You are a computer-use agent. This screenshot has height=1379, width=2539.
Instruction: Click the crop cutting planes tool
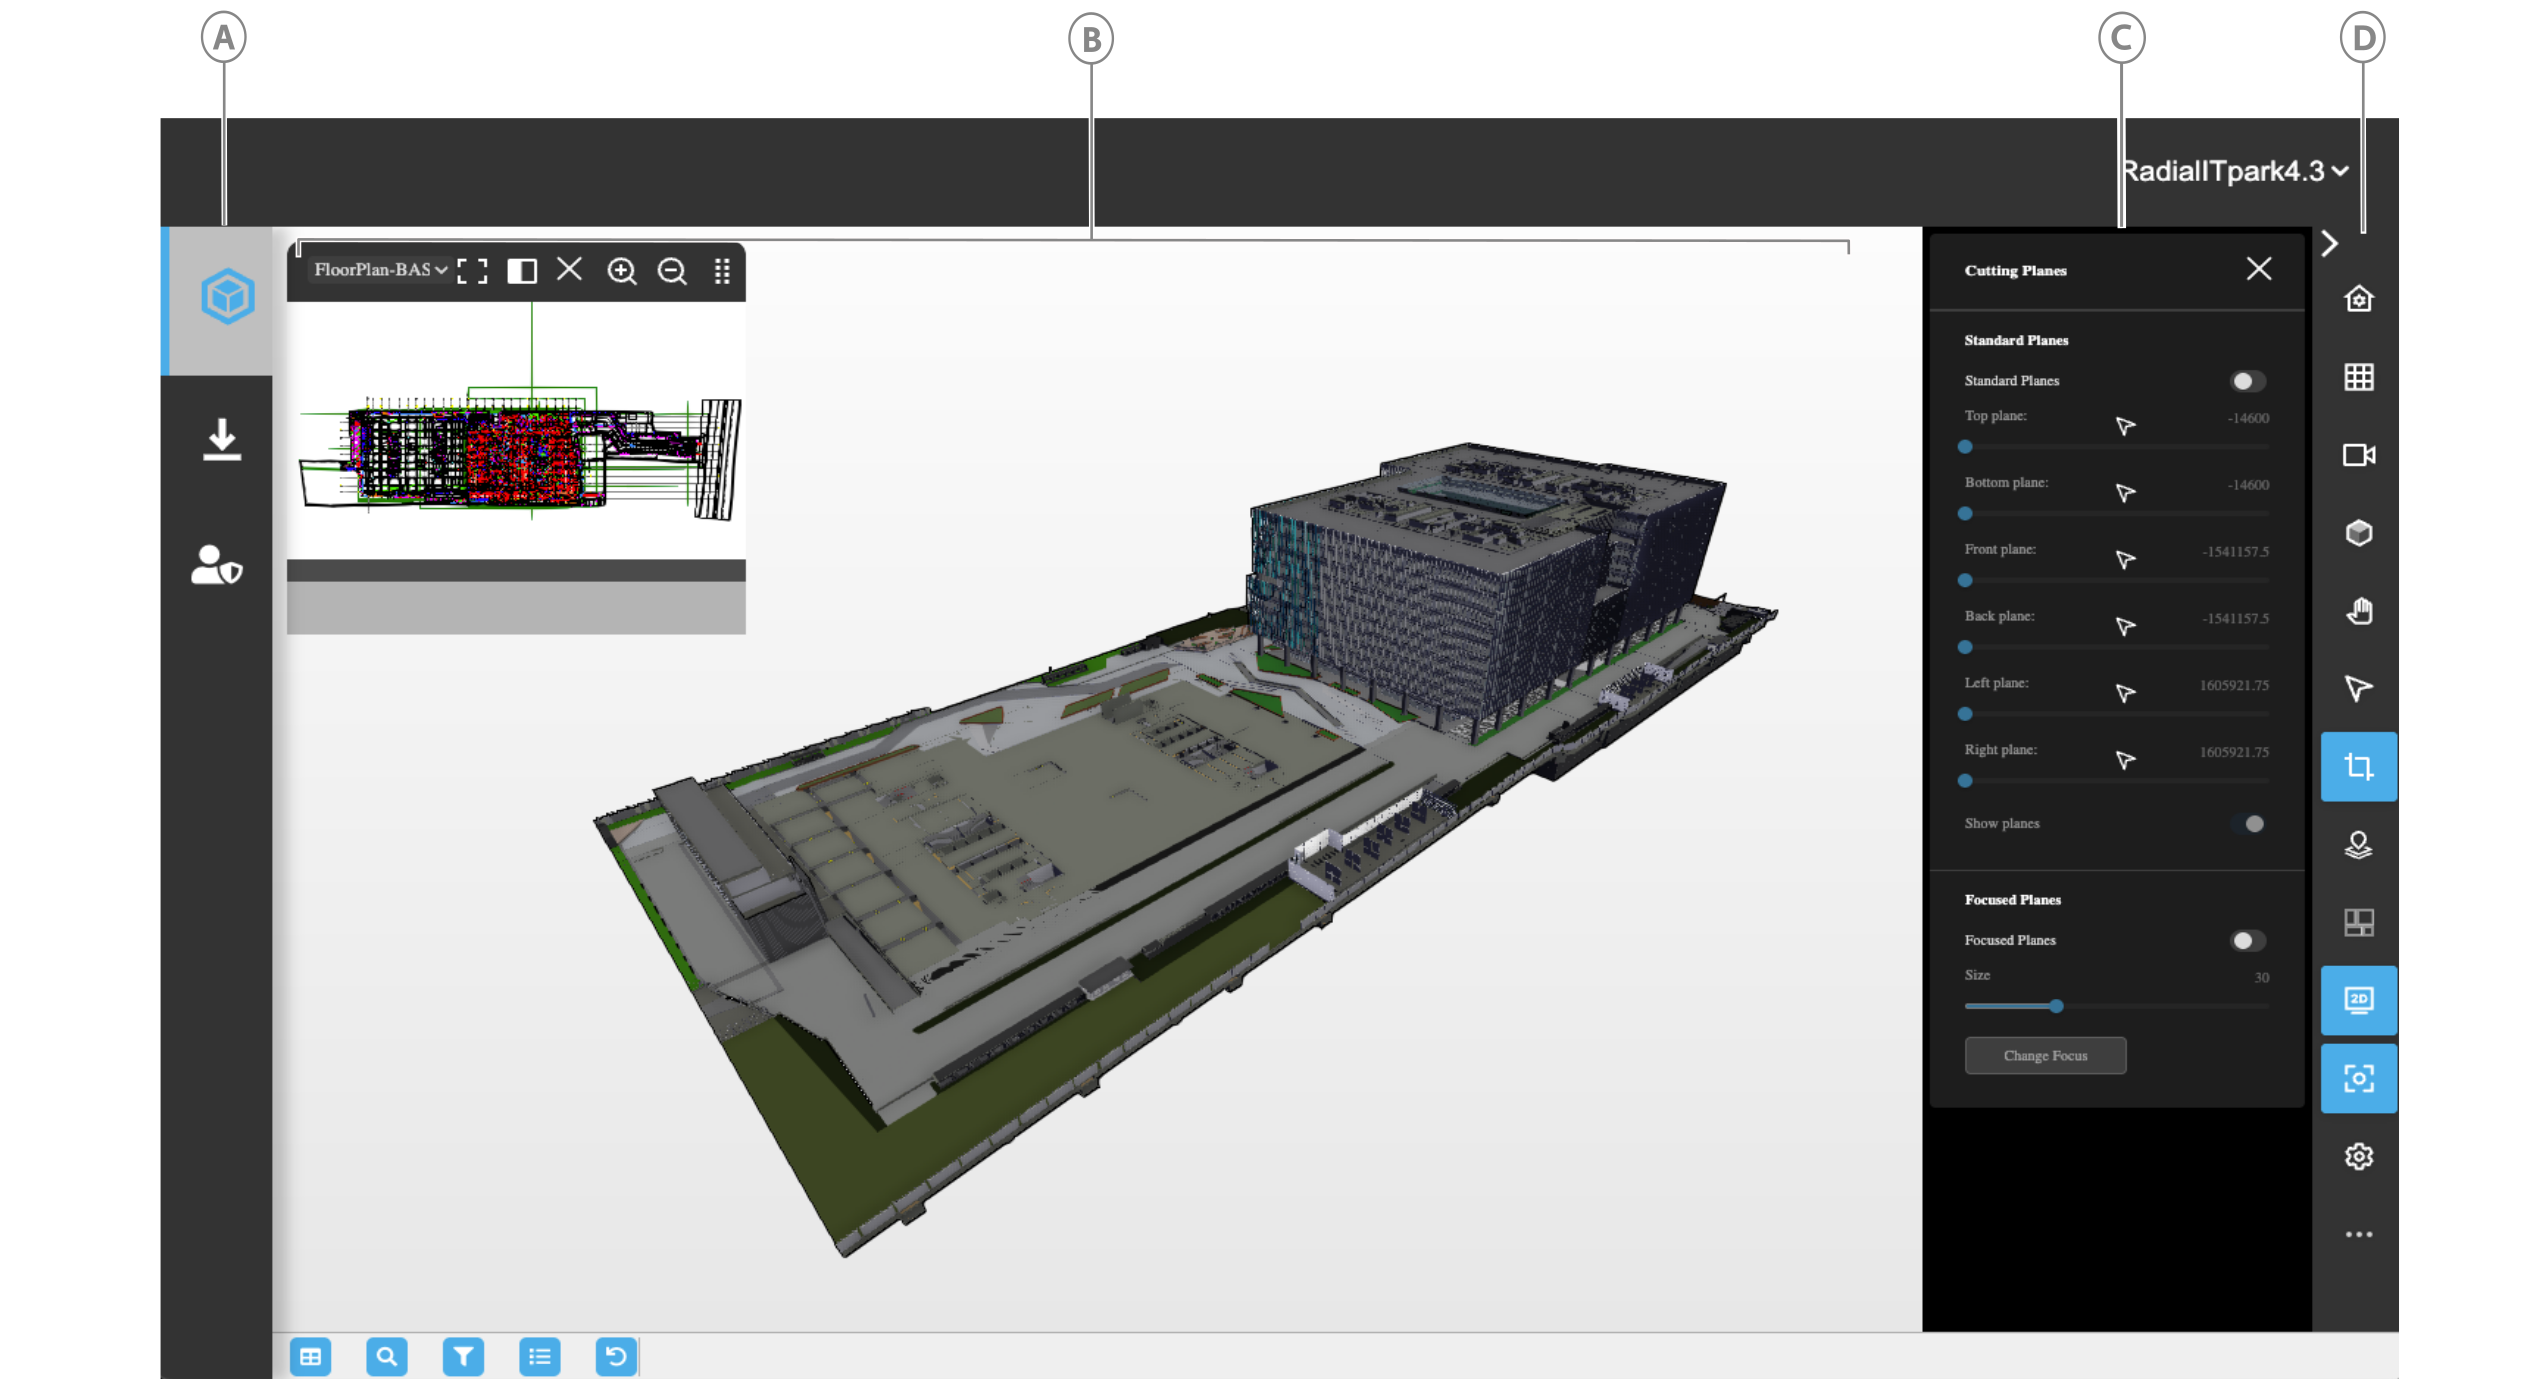(2358, 767)
